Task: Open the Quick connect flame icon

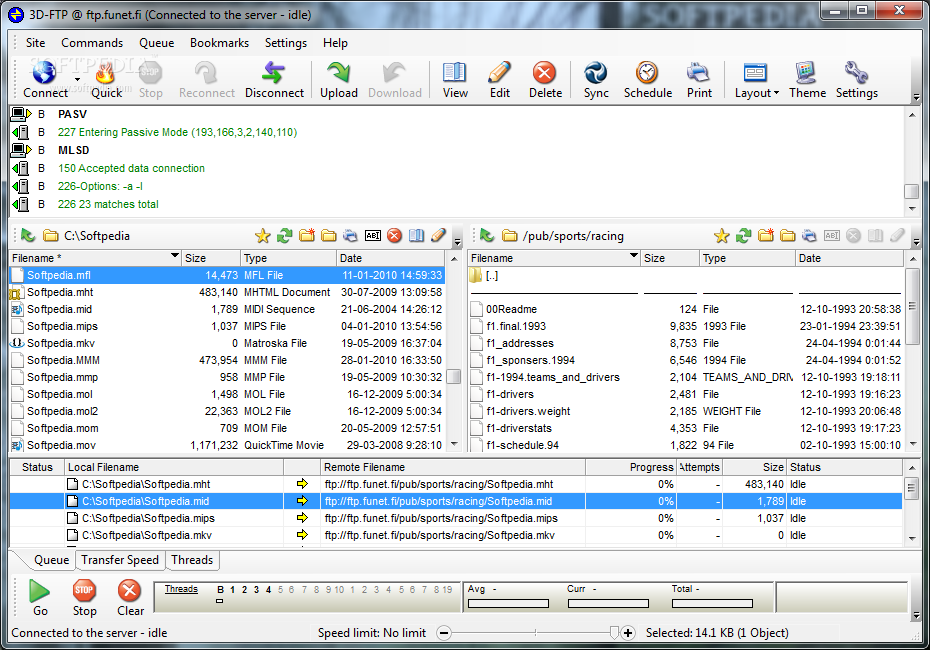Action: click(106, 73)
